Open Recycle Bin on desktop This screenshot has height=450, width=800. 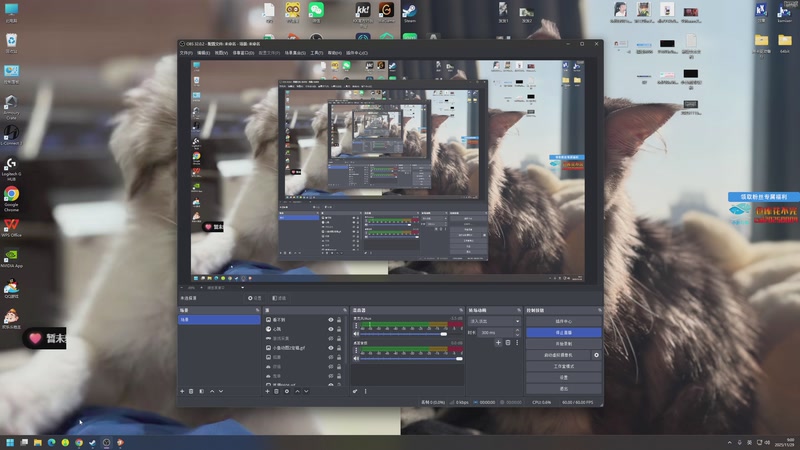pyautogui.click(x=11, y=43)
